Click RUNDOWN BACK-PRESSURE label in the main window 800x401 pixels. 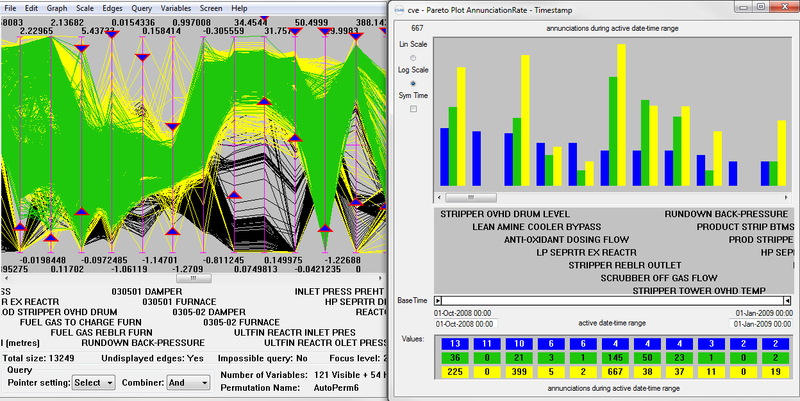pos(143,343)
